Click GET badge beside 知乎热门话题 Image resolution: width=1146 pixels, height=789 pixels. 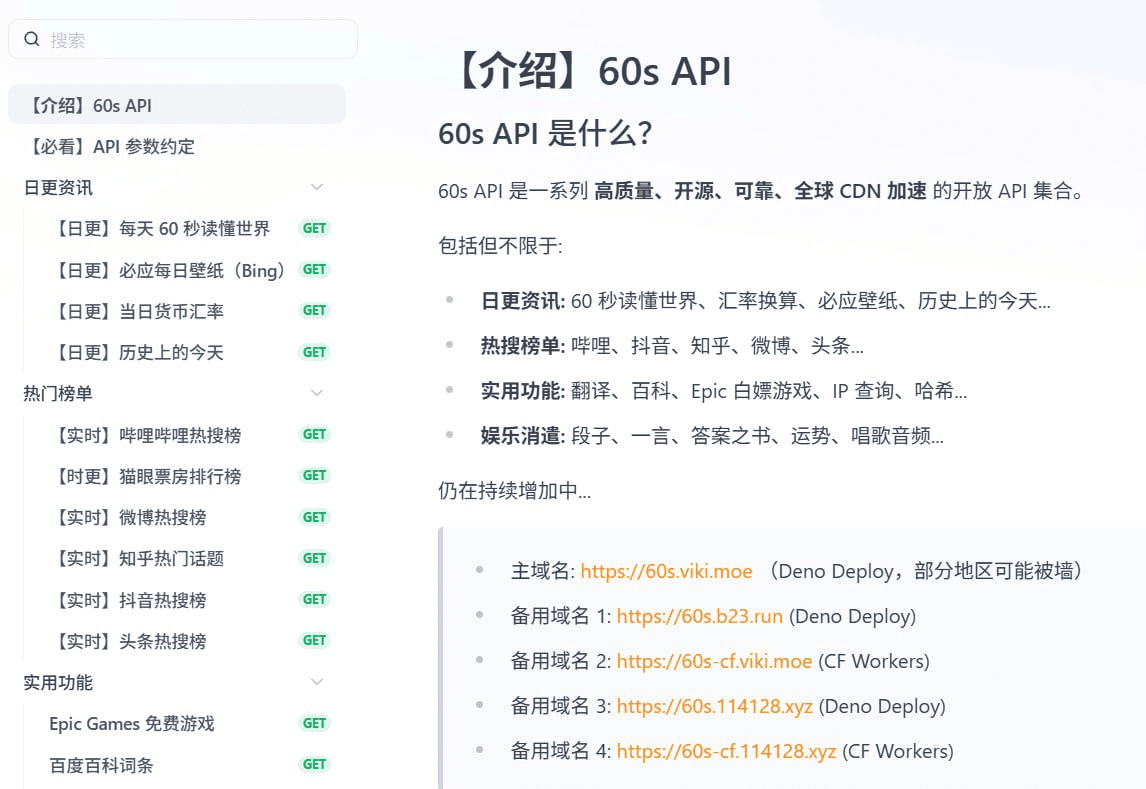point(315,558)
